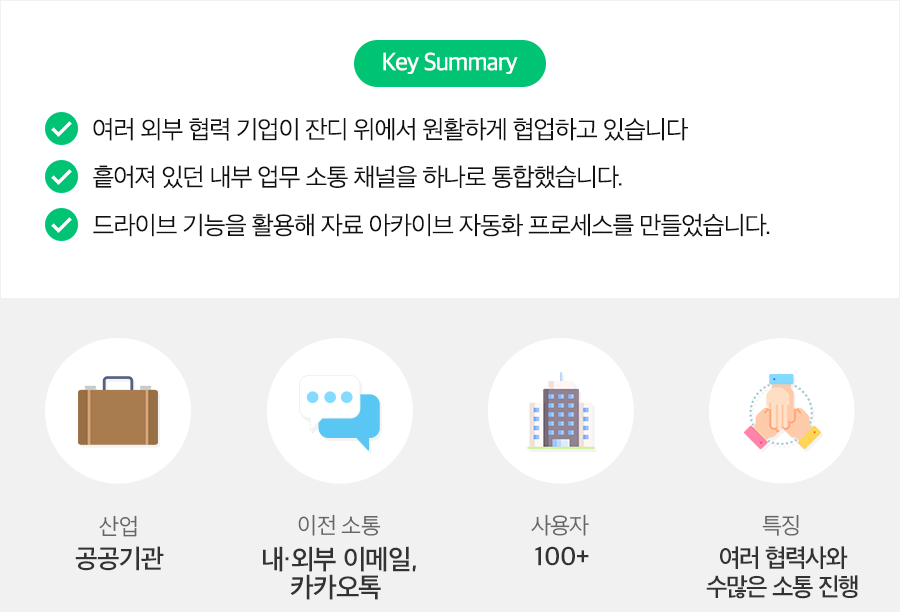Click the first green checkmark icon

62,129
